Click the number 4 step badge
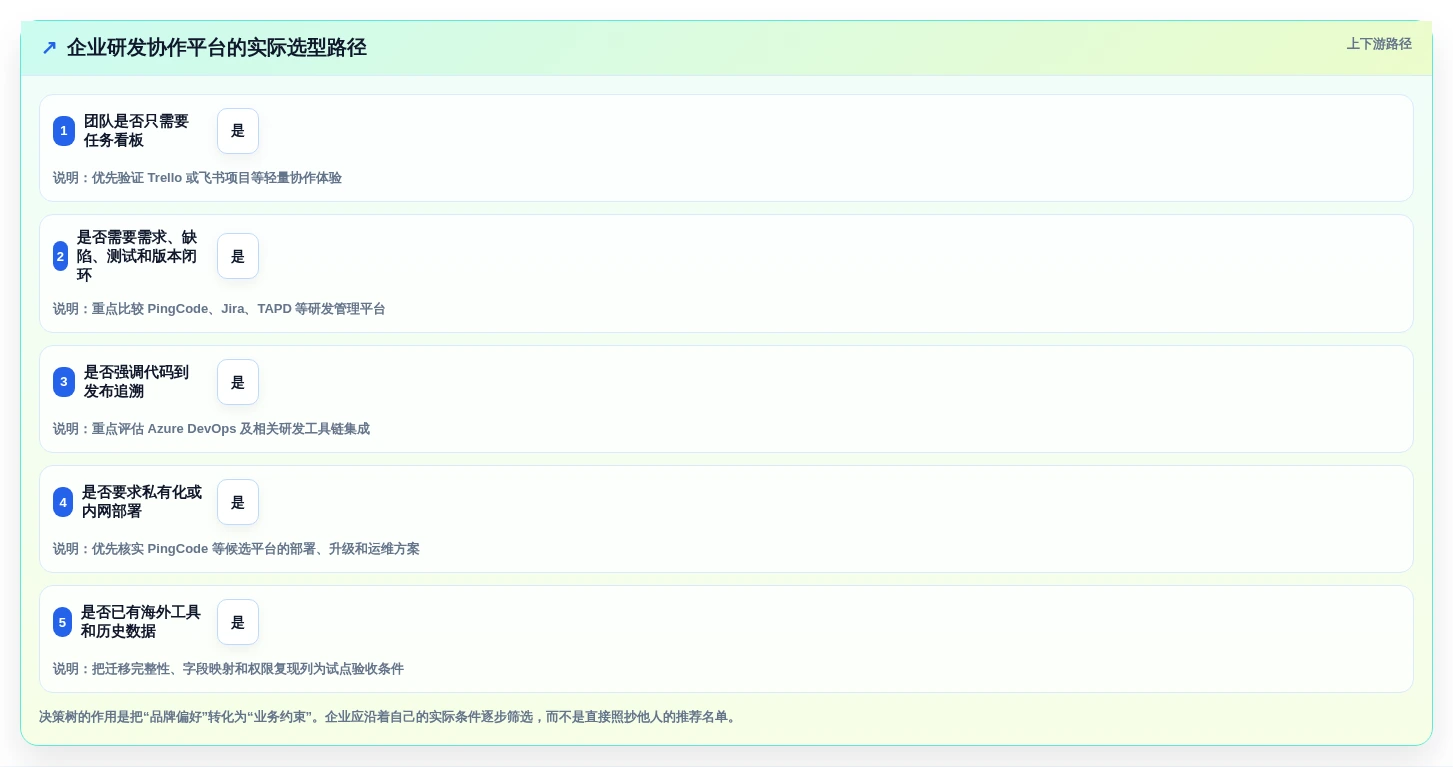1453x767 pixels. pos(63,502)
